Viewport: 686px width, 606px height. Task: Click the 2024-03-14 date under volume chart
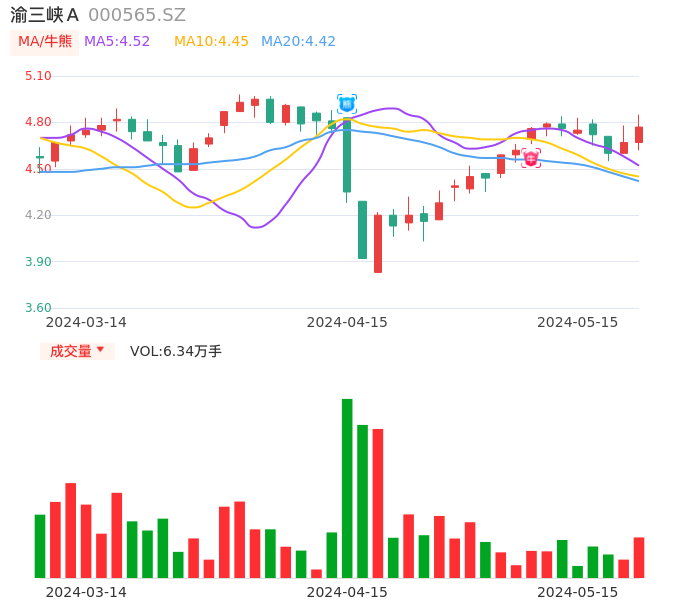click(x=86, y=592)
